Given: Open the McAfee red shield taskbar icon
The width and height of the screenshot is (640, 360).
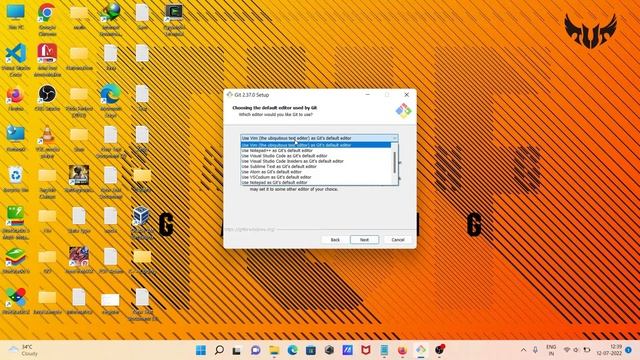Looking at the screenshot, I should (366, 350).
